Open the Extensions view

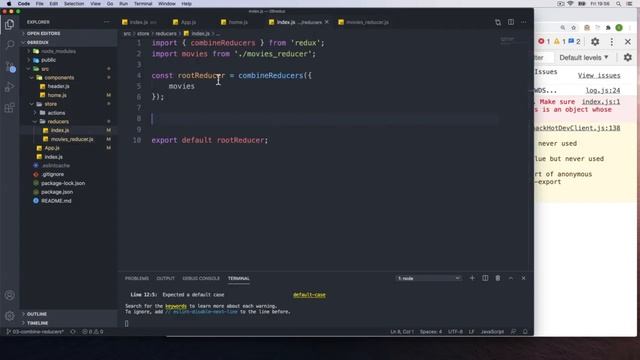click(9, 108)
